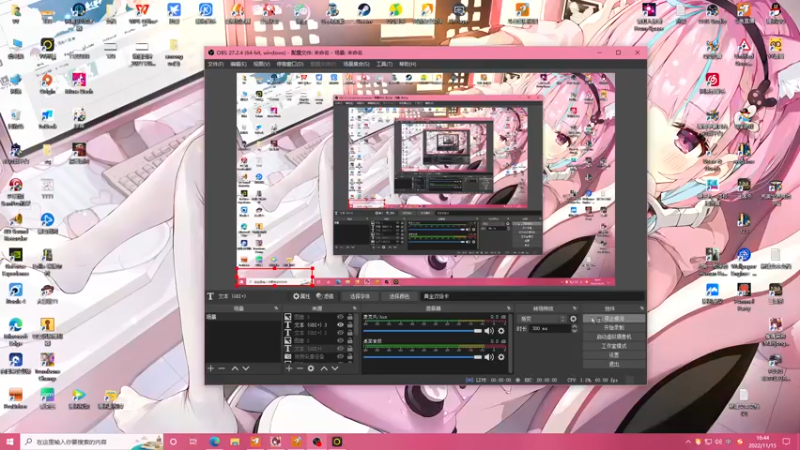Click the 退出 button in controls

(x=614, y=364)
